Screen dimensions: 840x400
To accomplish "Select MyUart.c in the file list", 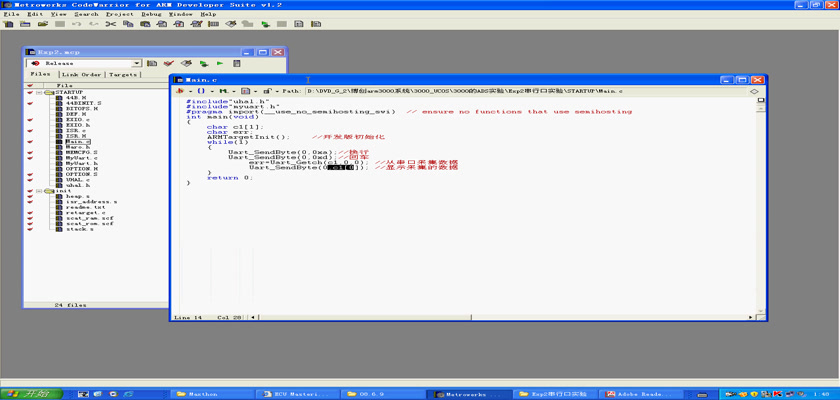I will (x=82, y=158).
